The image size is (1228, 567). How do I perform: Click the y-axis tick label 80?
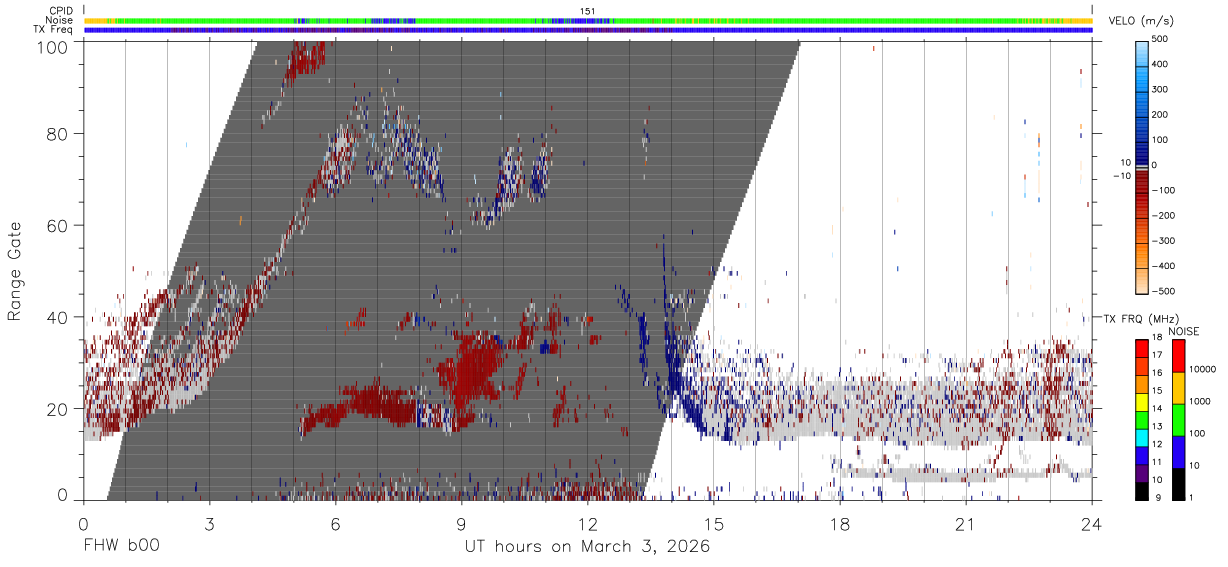[x=58, y=134]
